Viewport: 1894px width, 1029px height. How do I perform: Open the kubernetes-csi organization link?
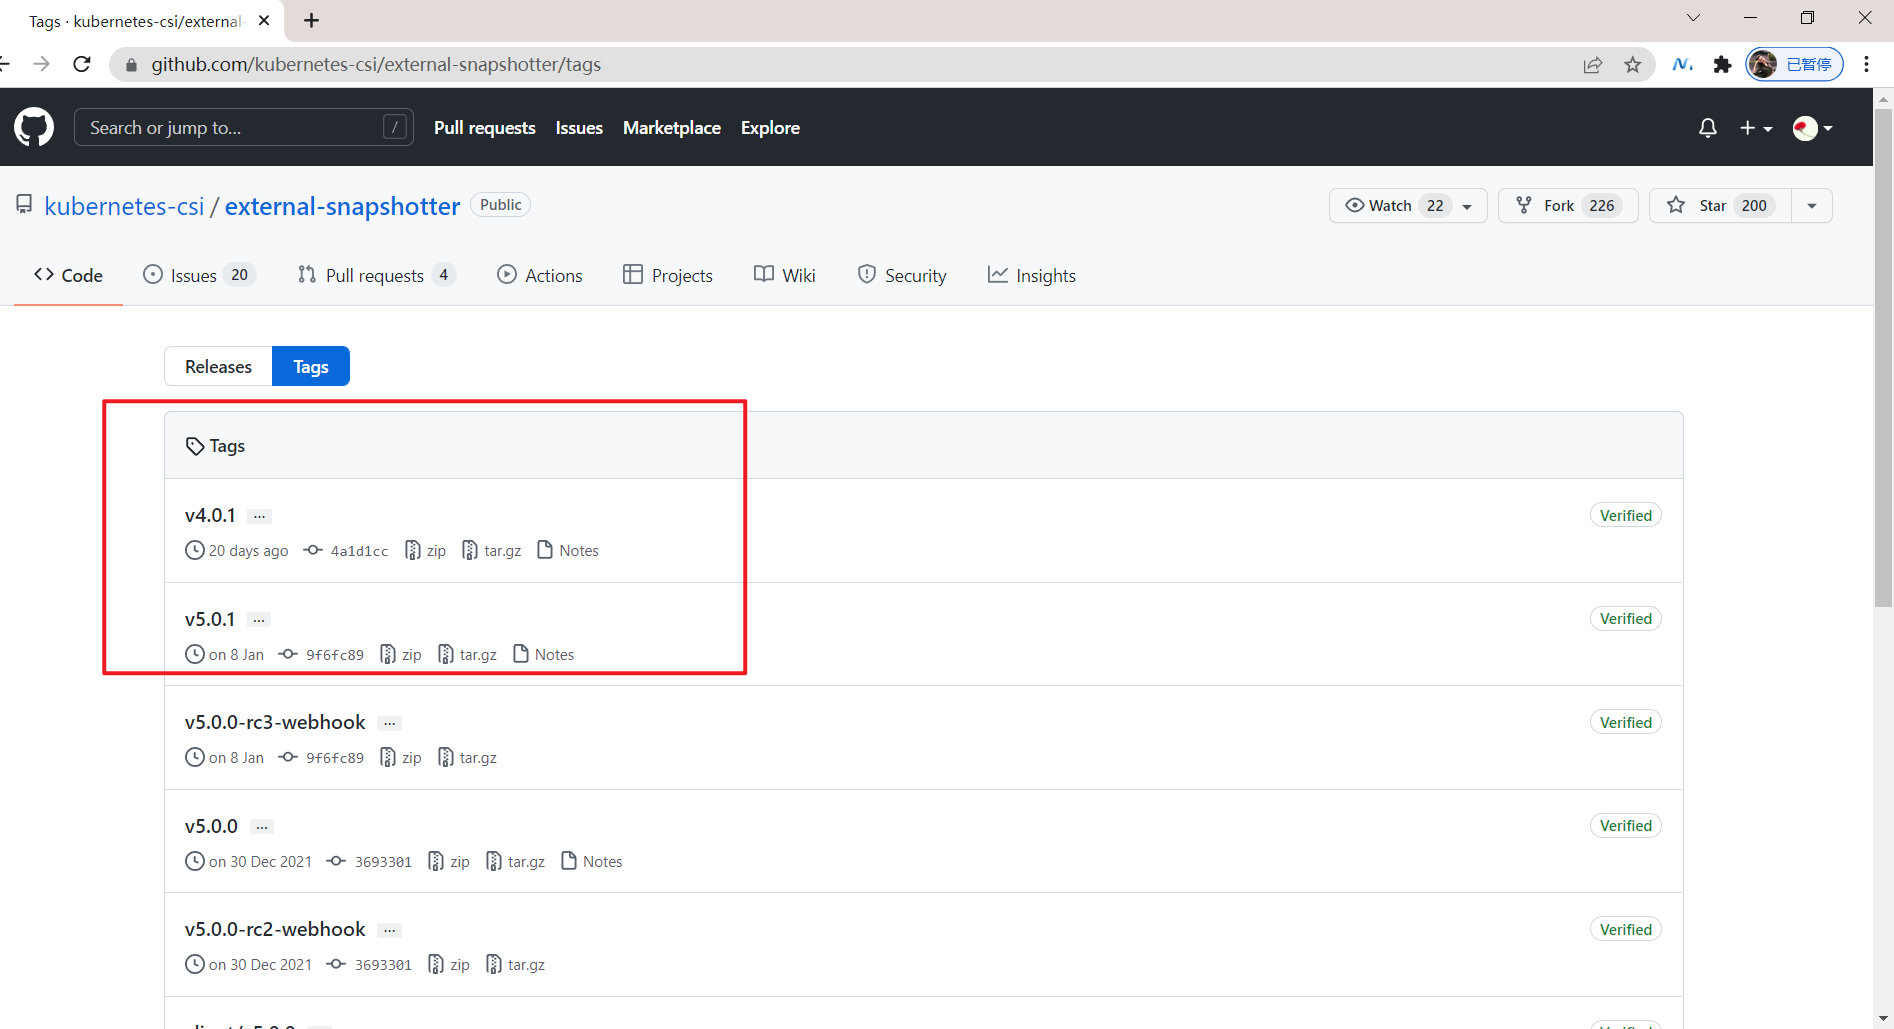[x=124, y=206]
